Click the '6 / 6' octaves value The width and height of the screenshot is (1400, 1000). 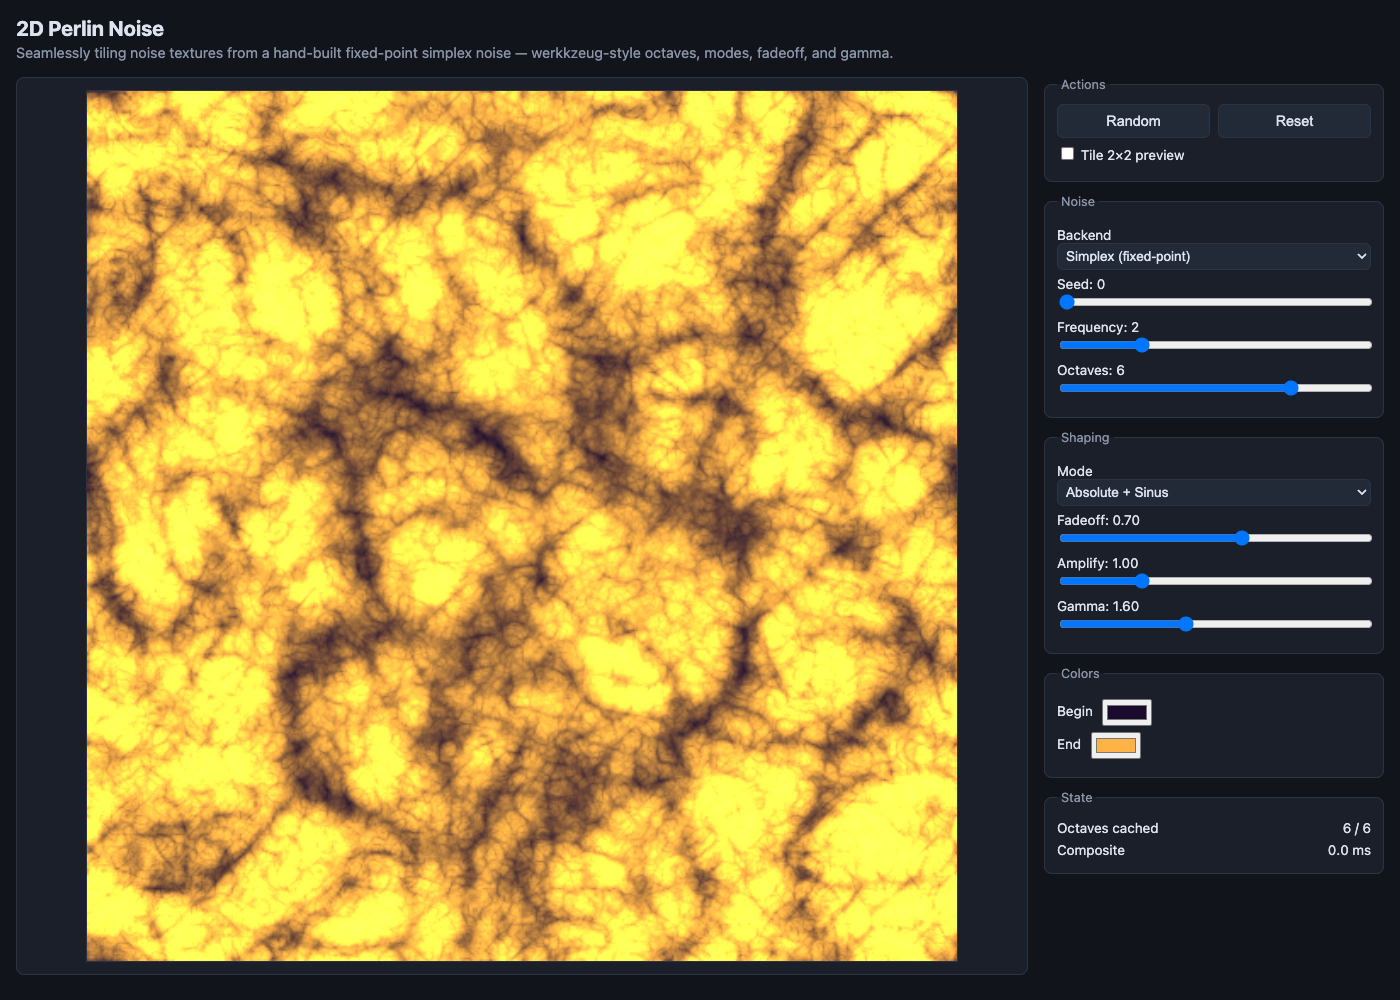tap(1356, 828)
